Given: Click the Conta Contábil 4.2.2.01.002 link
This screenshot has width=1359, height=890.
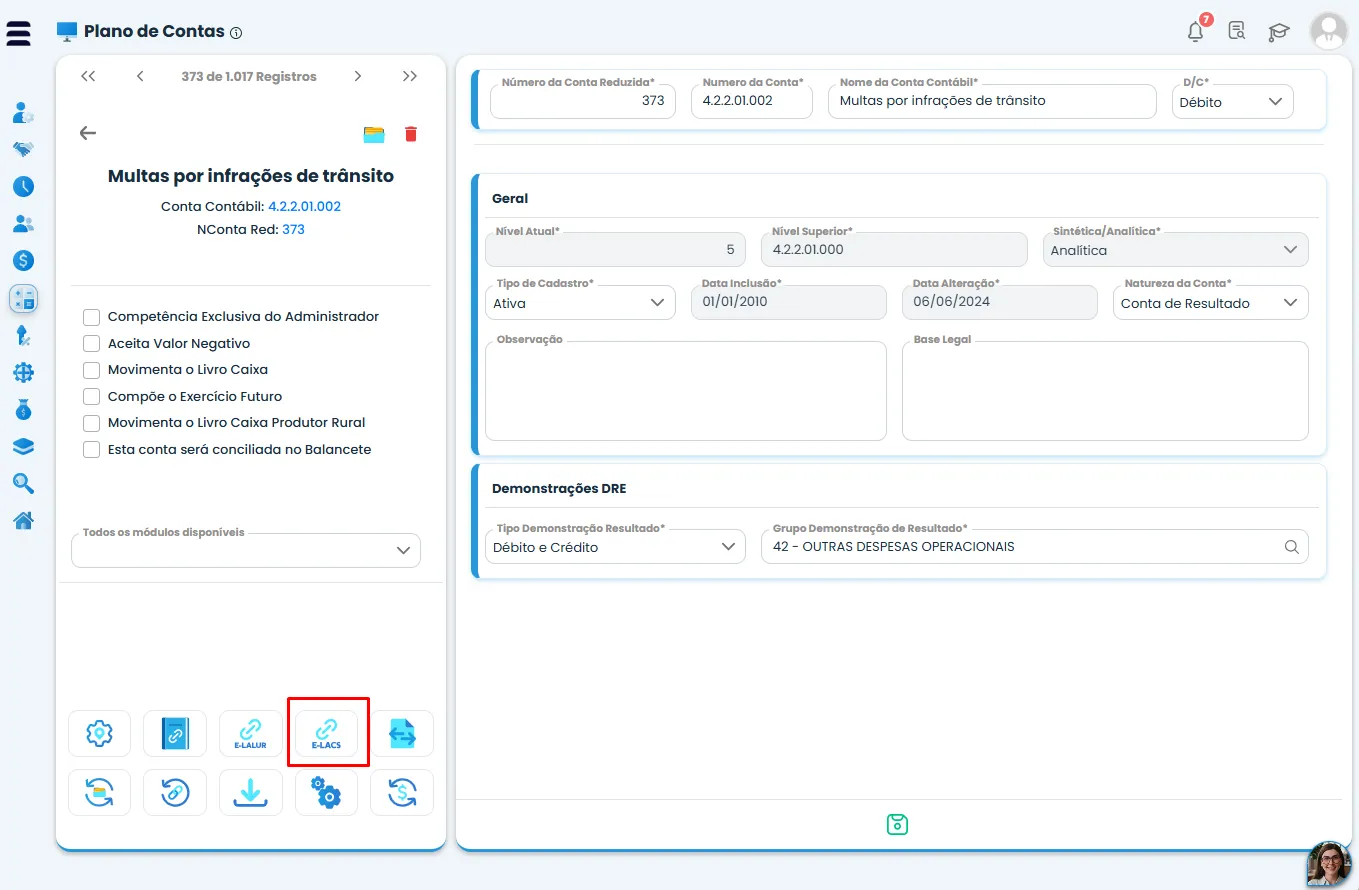Looking at the screenshot, I should coord(305,207).
